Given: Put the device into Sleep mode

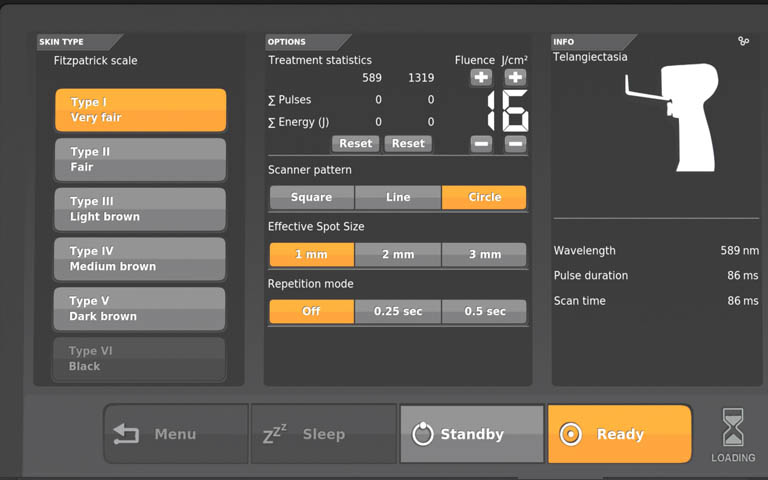Looking at the screenshot, I should [x=323, y=434].
